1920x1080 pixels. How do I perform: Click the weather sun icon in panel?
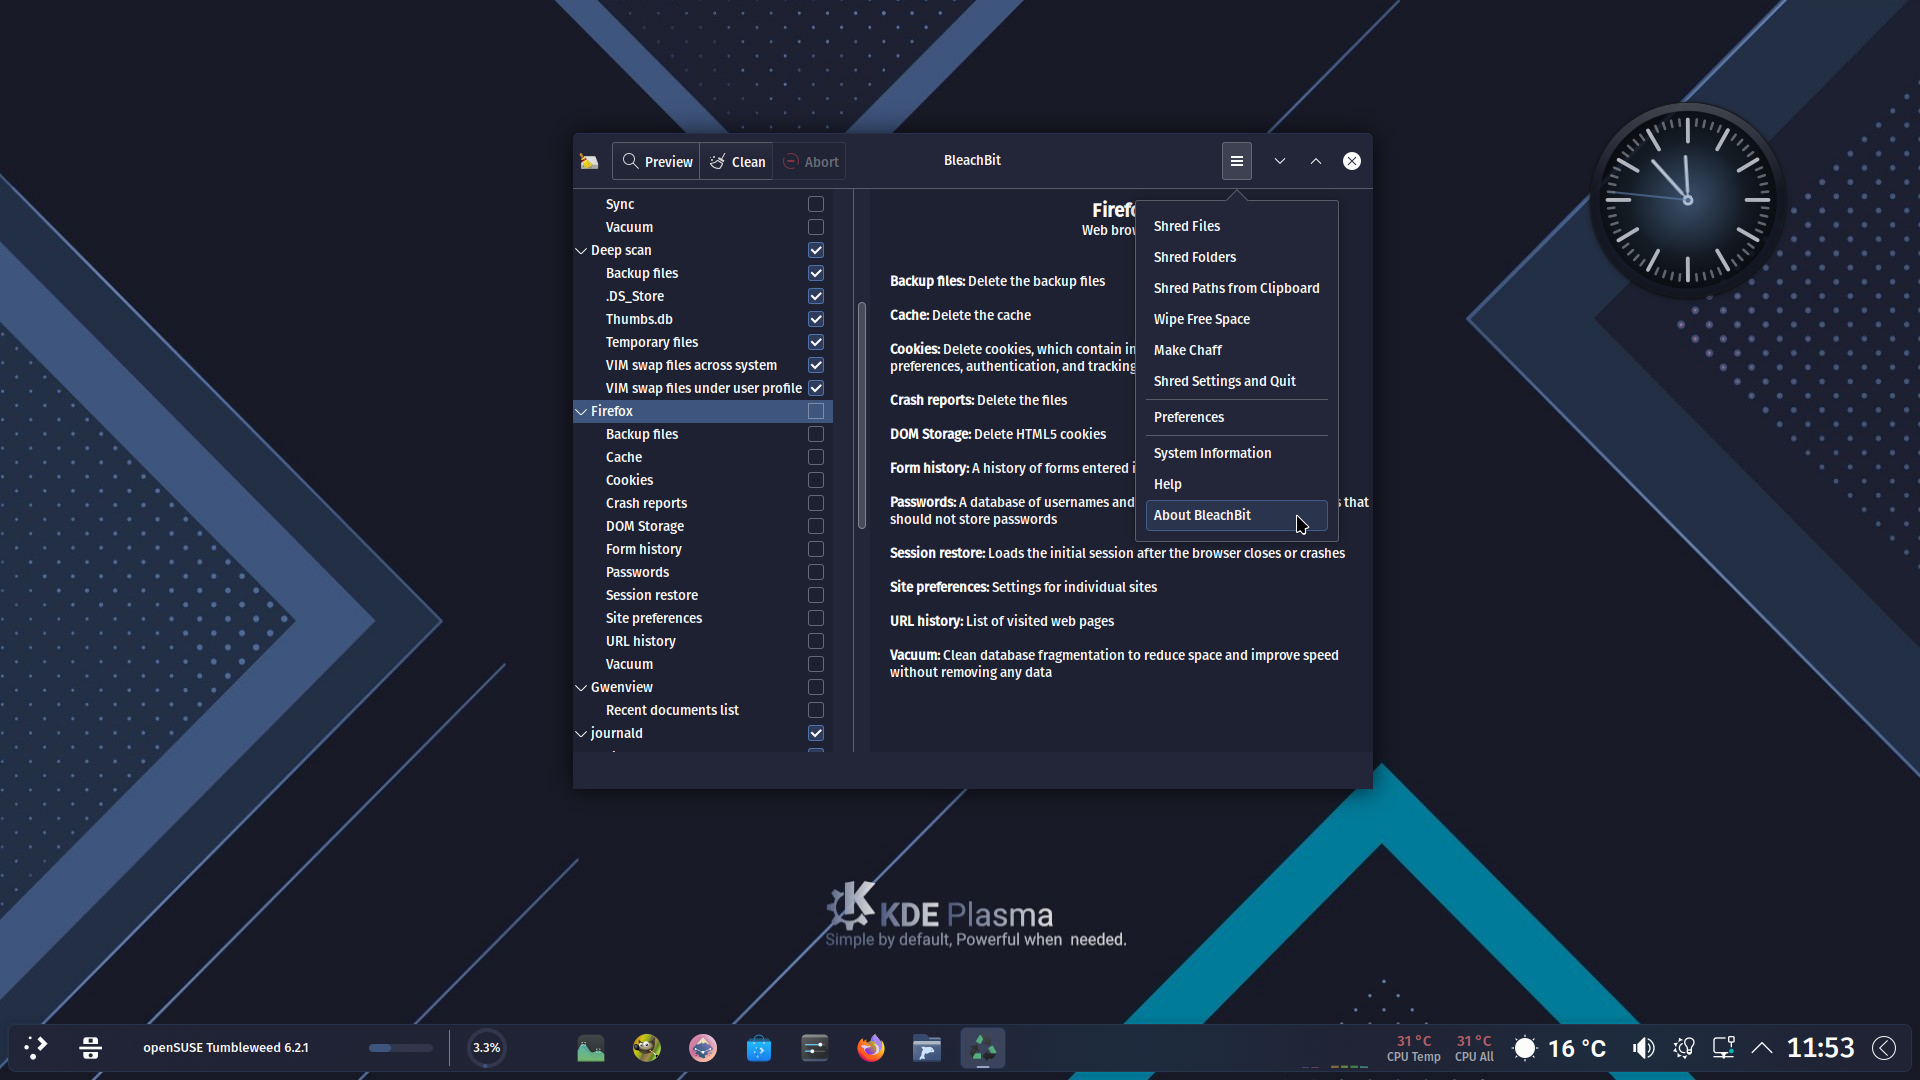(x=1524, y=1048)
